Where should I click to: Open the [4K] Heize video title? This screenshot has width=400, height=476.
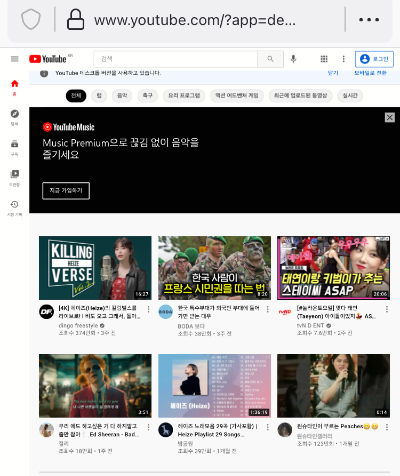99,312
